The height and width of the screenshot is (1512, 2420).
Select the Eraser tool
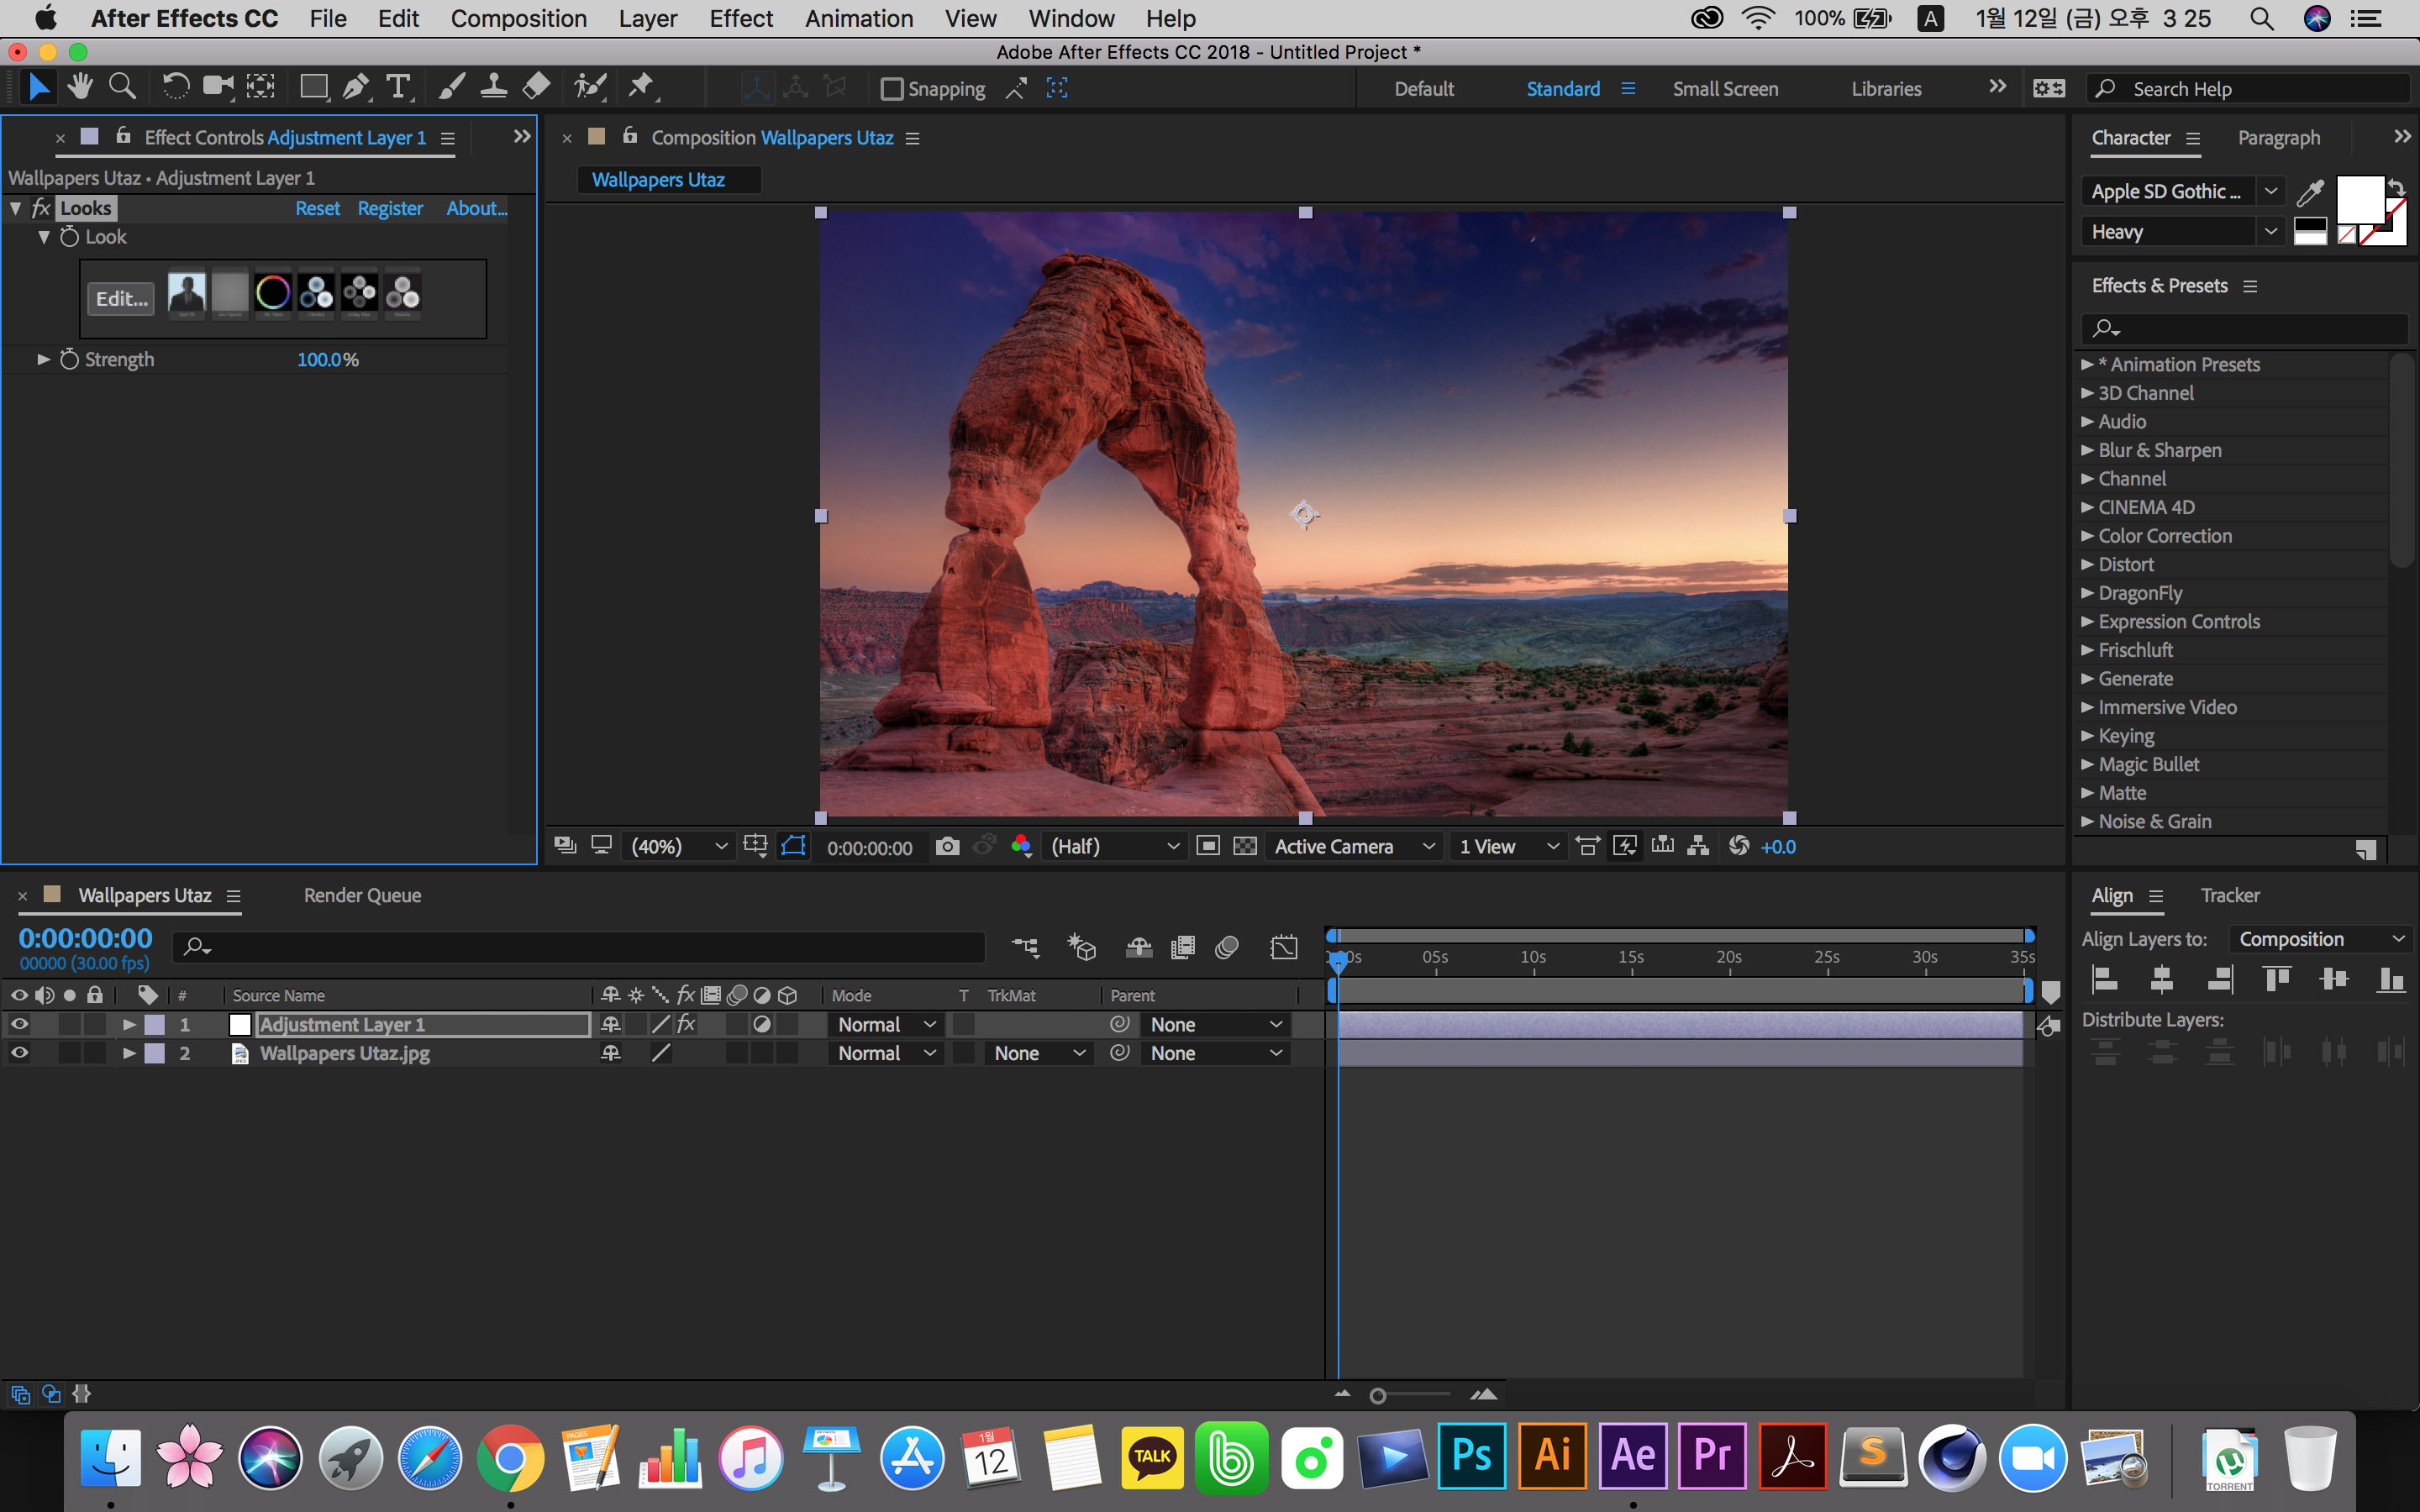(536, 88)
